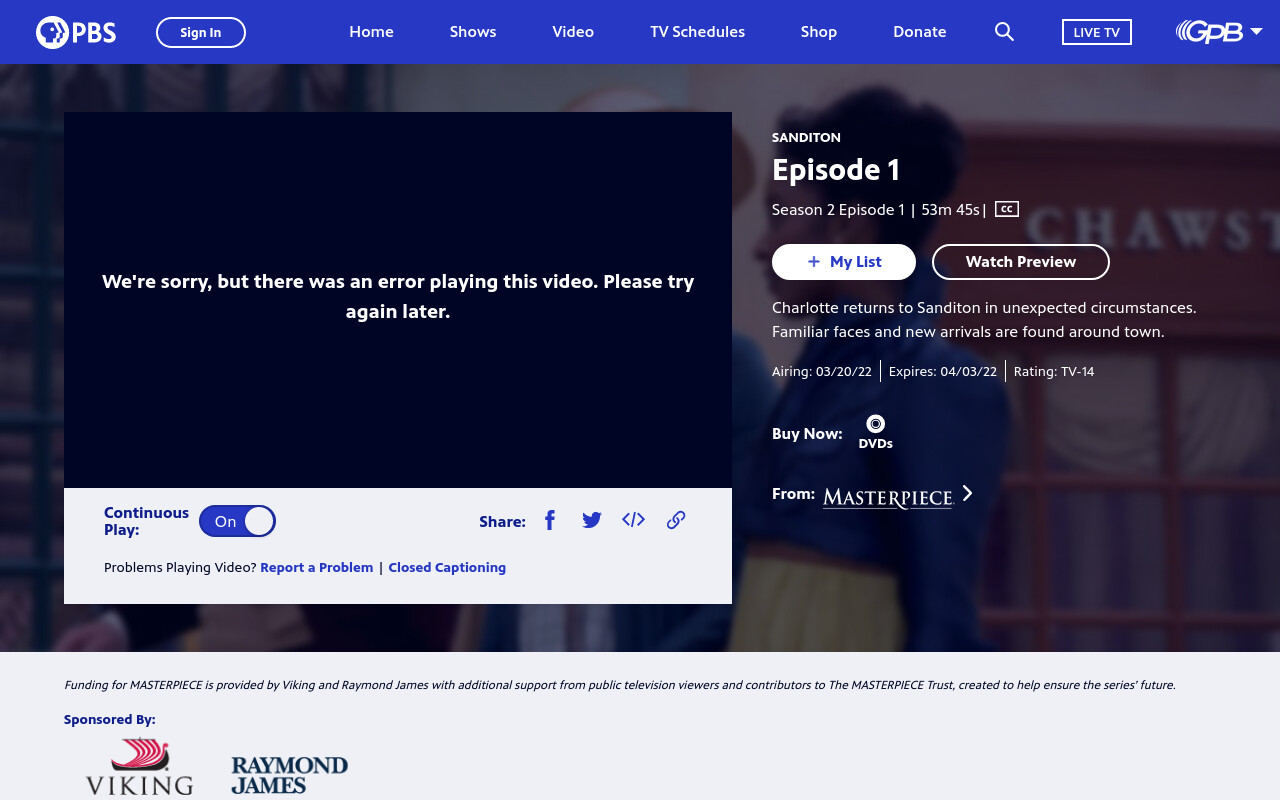Open TV Schedules
This screenshot has height=800, width=1280.
tap(697, 32)
